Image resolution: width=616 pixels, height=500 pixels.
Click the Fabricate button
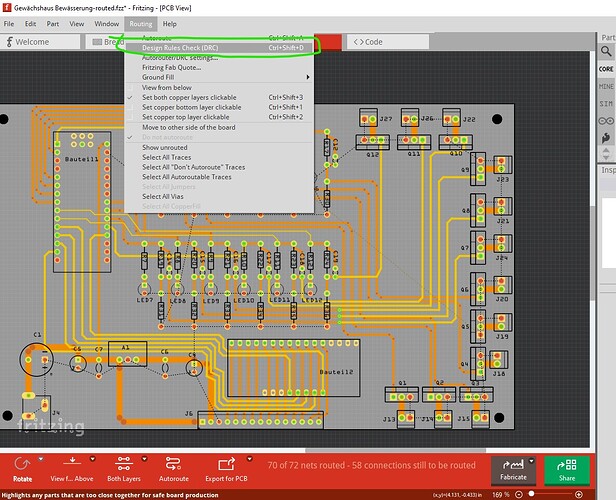click(x=513, y=470)
